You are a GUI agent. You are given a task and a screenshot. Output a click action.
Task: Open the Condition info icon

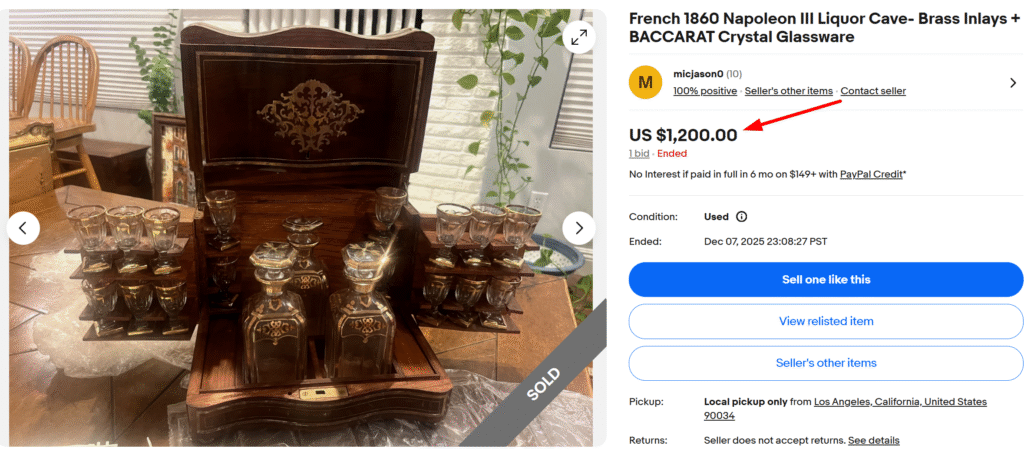(741, 216)
